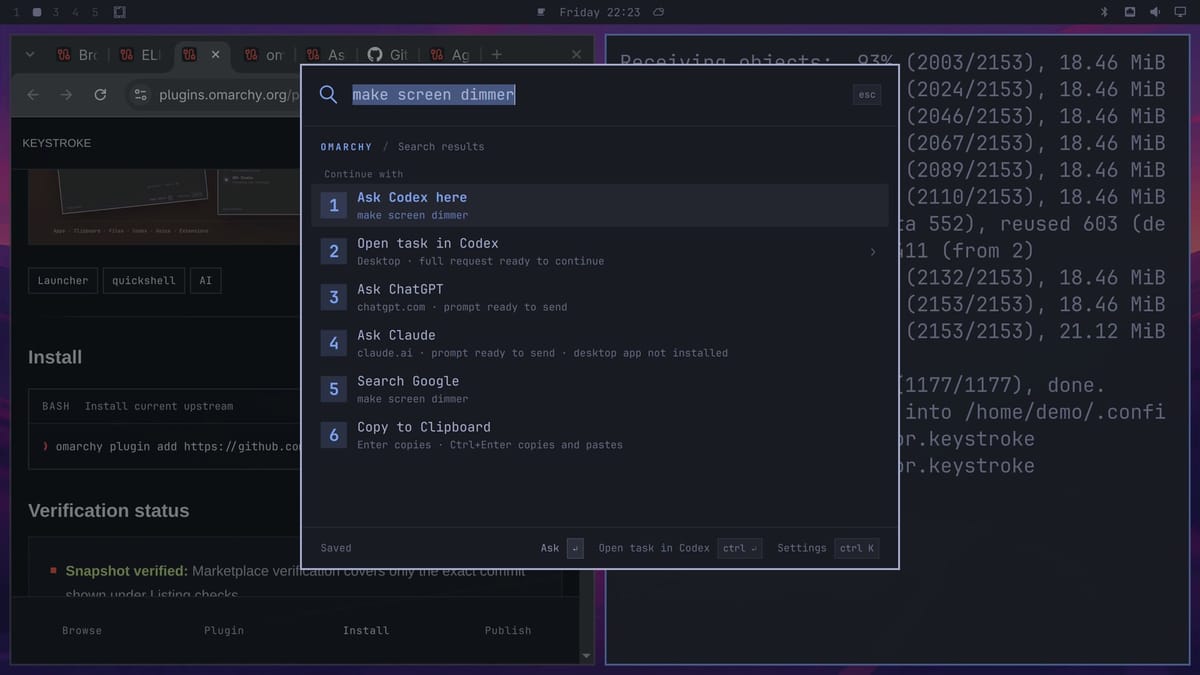1200x675 pixels.
Task: Click number 1 badge beside Ask Codex here
Action: 334,205
